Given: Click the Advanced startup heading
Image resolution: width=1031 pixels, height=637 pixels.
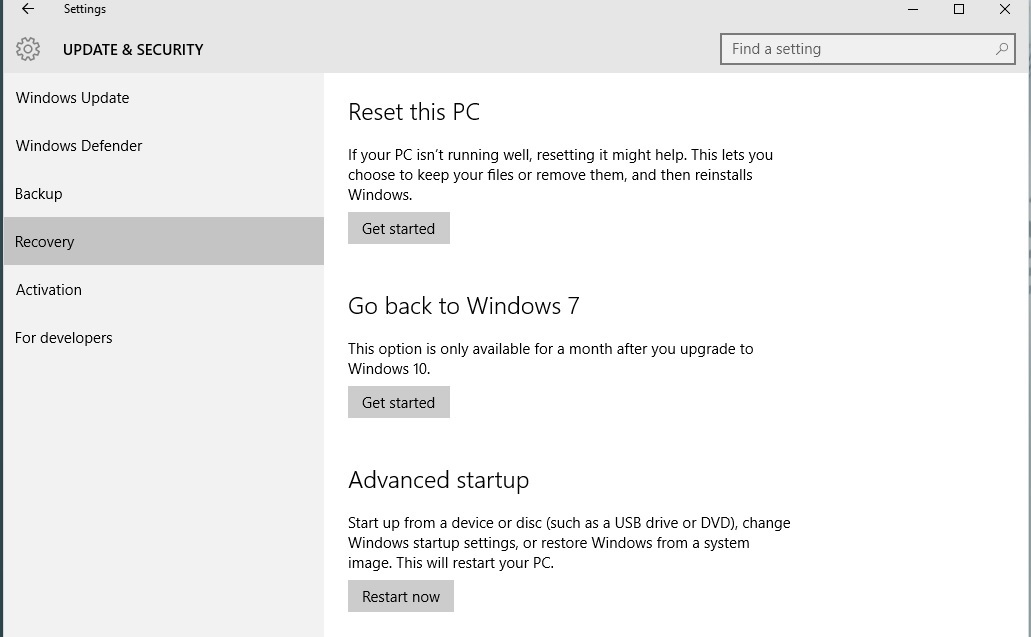Looking at the screenshot, I should pyautogui.click(x=438, y=480).
